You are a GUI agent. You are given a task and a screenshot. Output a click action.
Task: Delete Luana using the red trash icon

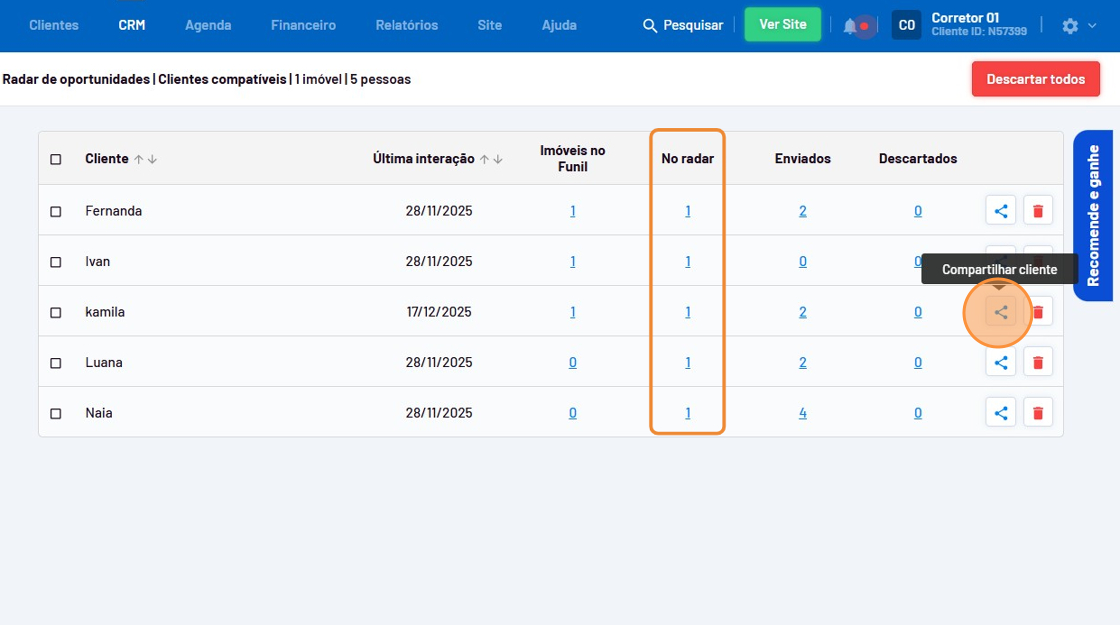pyautogui.click(x=1038, y=362)
